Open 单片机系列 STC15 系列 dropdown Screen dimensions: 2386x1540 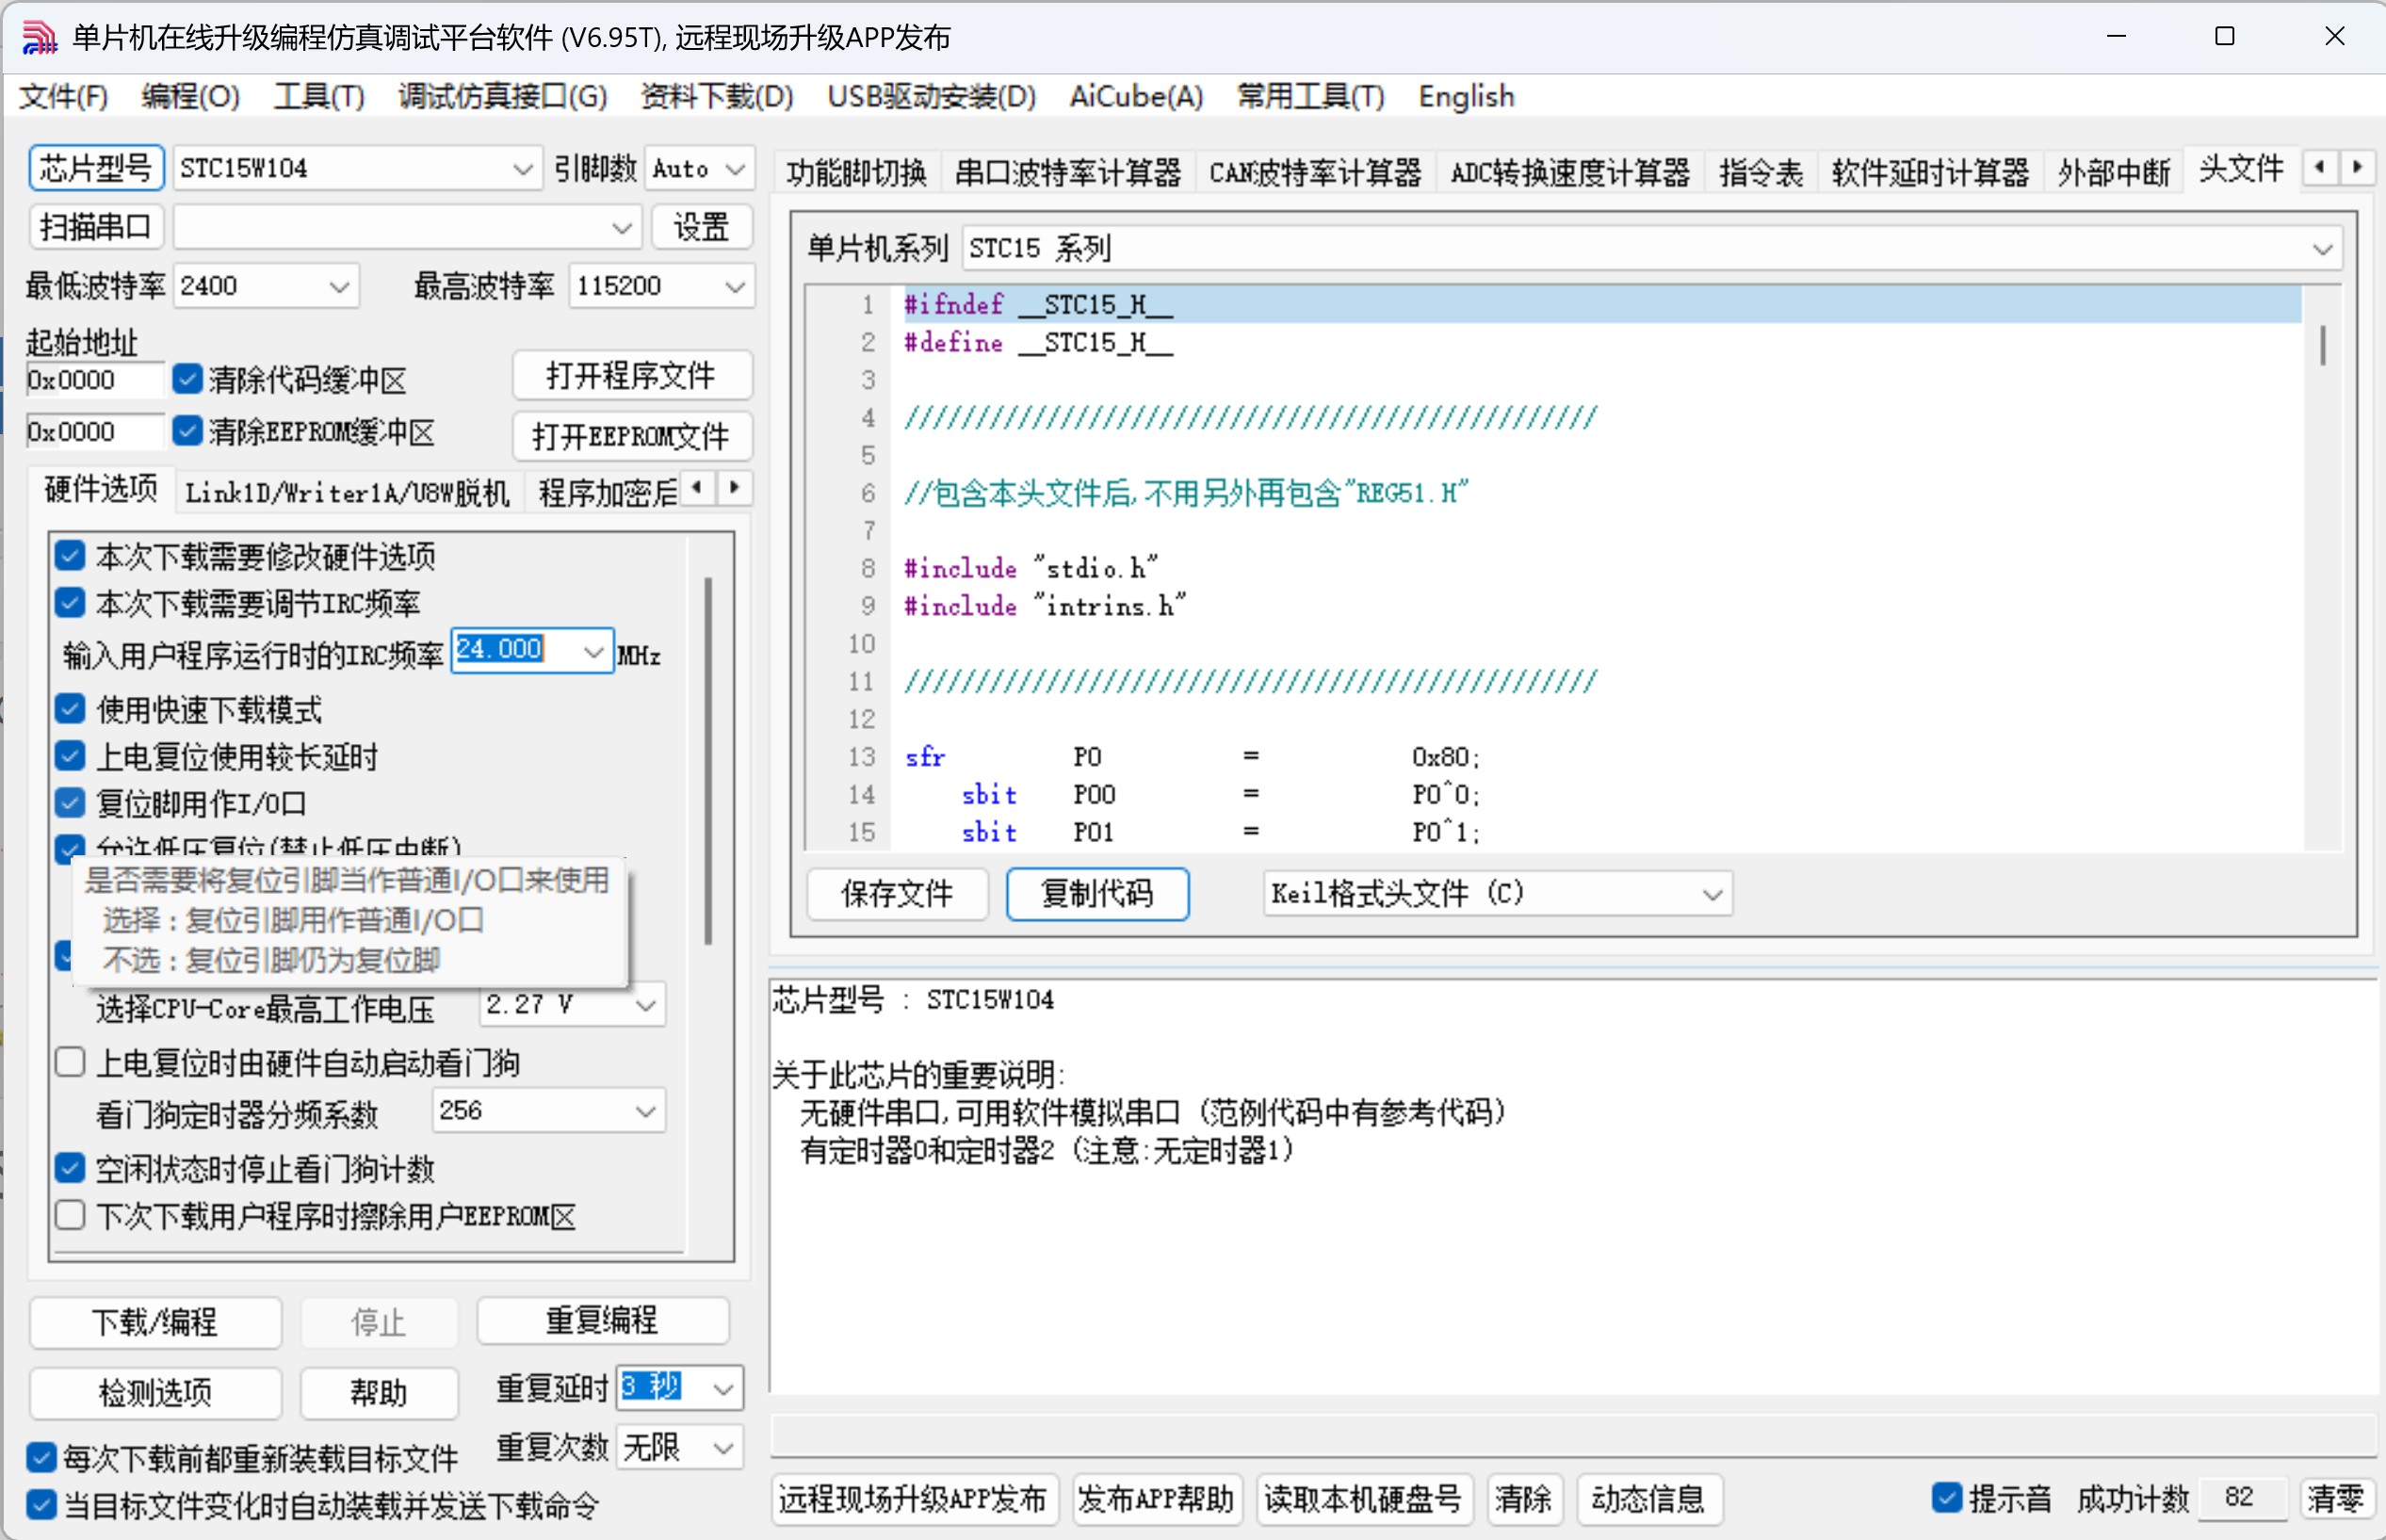click(1651, 248)
